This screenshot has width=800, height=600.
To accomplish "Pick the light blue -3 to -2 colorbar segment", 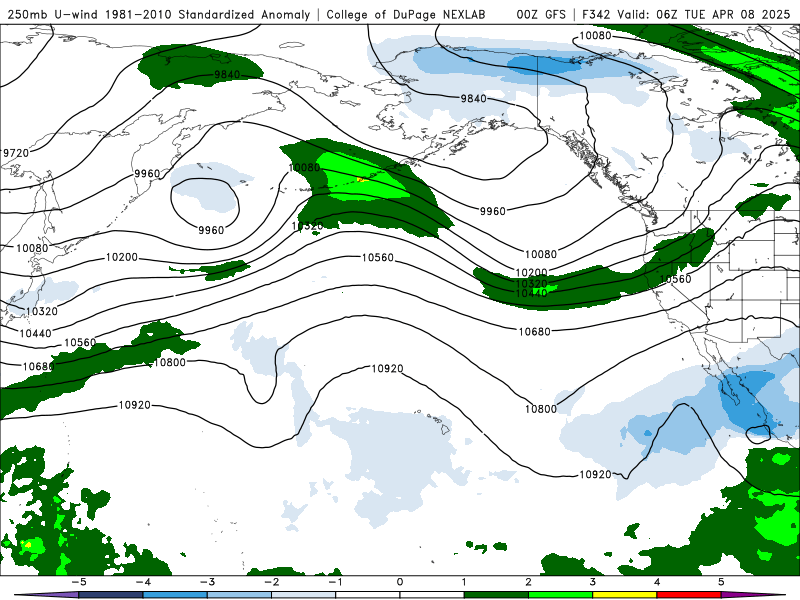I will click(x=239, y=595).
